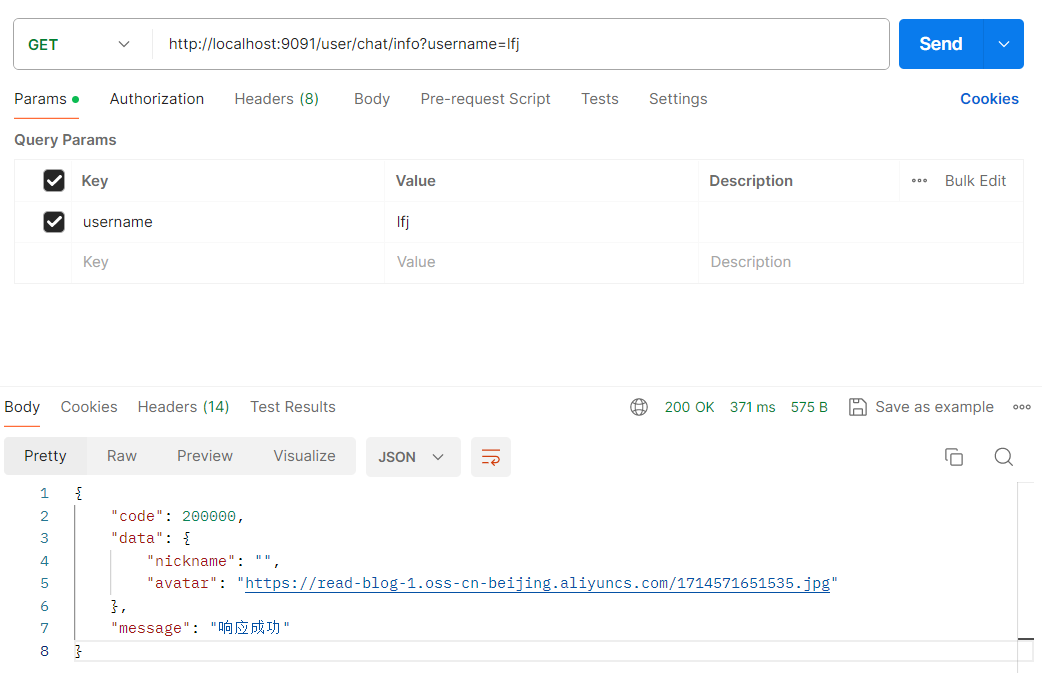Expand the Send button arrow options
Viewport: 1042px width, 673px height.
[x=1003, y=44]
